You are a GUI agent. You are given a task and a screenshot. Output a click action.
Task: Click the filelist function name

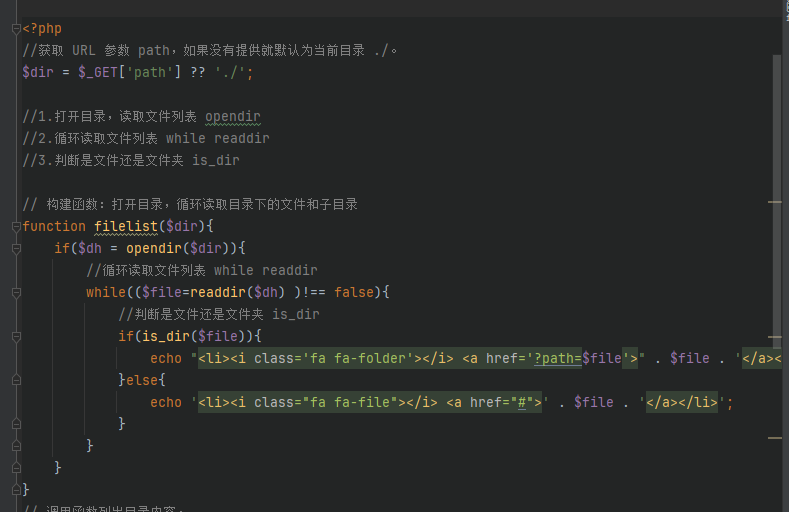coord(126,226)
